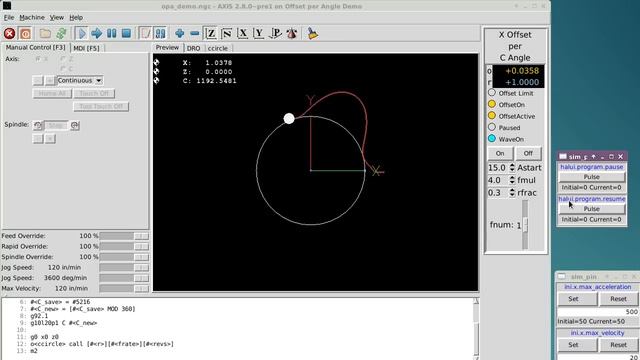
Task: Open the View menu
Action: [57, 18]
